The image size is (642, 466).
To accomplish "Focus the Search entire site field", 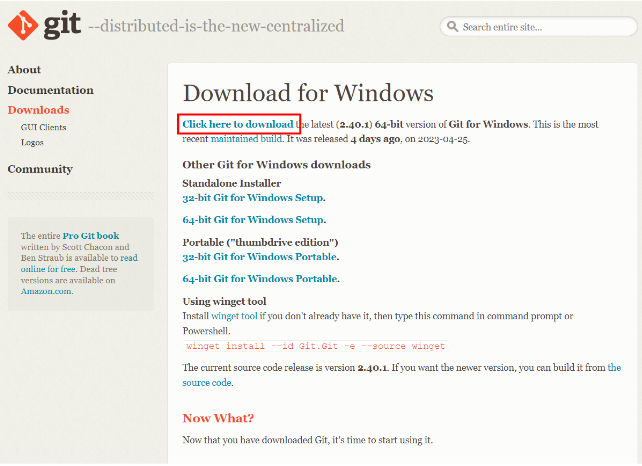I will coord(538,27).
